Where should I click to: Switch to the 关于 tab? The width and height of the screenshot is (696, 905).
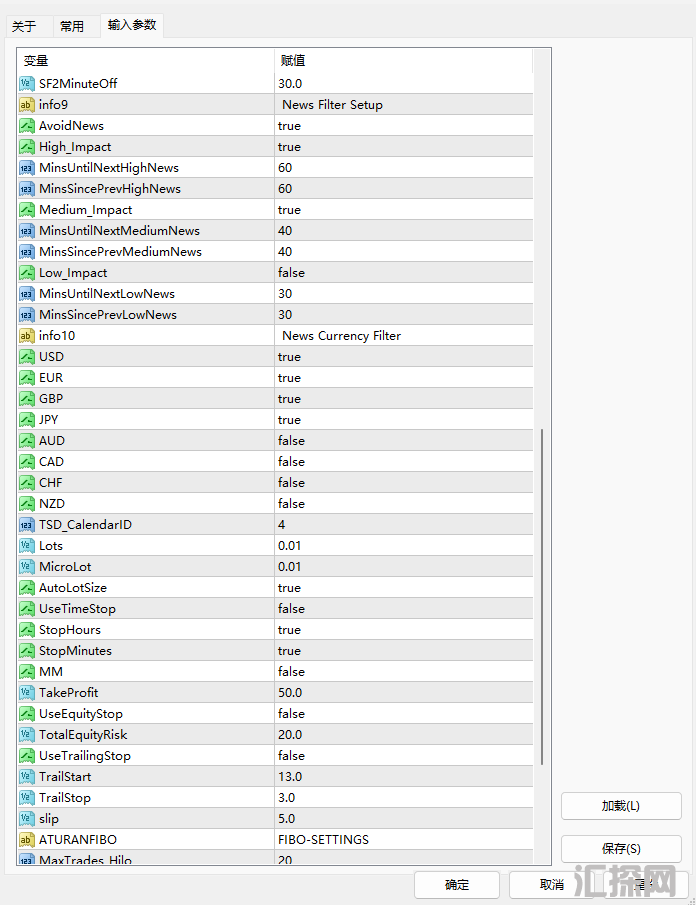pos(24,26)
